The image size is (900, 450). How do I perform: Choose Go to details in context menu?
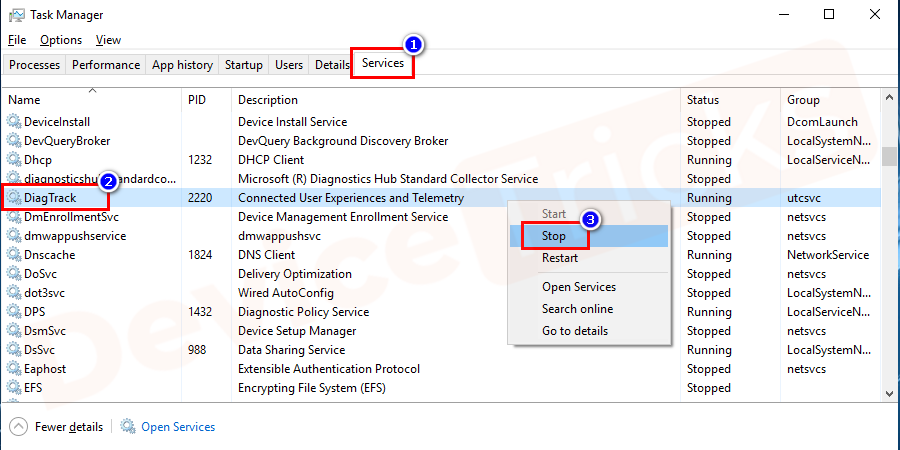(x=589, y=331)
